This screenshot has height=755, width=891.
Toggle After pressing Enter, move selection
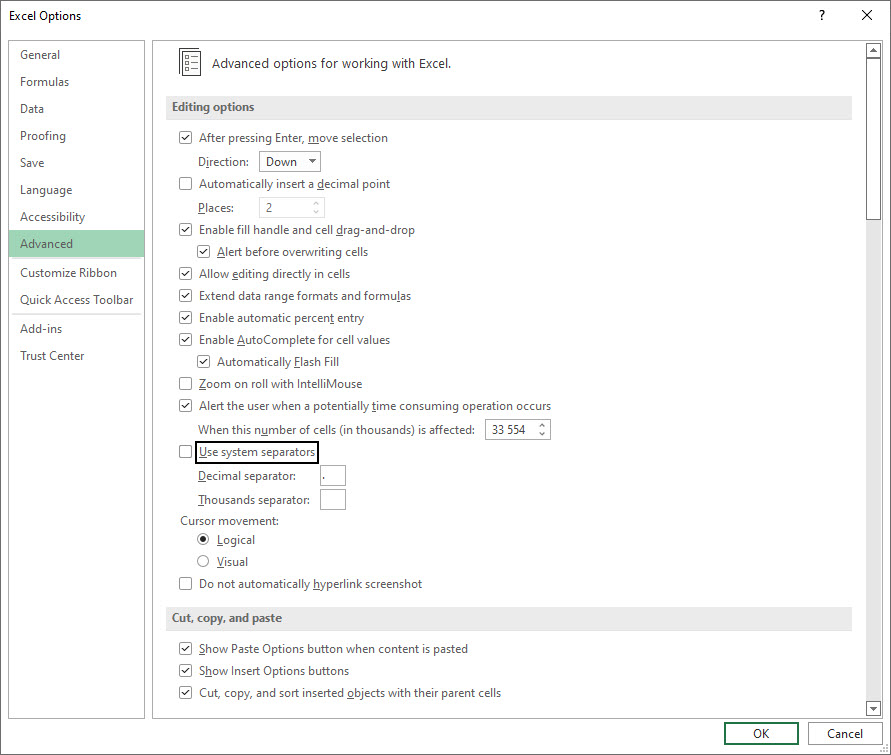point(185,137)
